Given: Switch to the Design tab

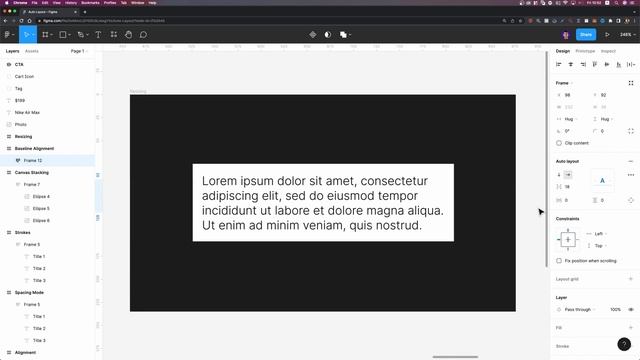Looking at the screenshot, I should [x=562, y=51].
